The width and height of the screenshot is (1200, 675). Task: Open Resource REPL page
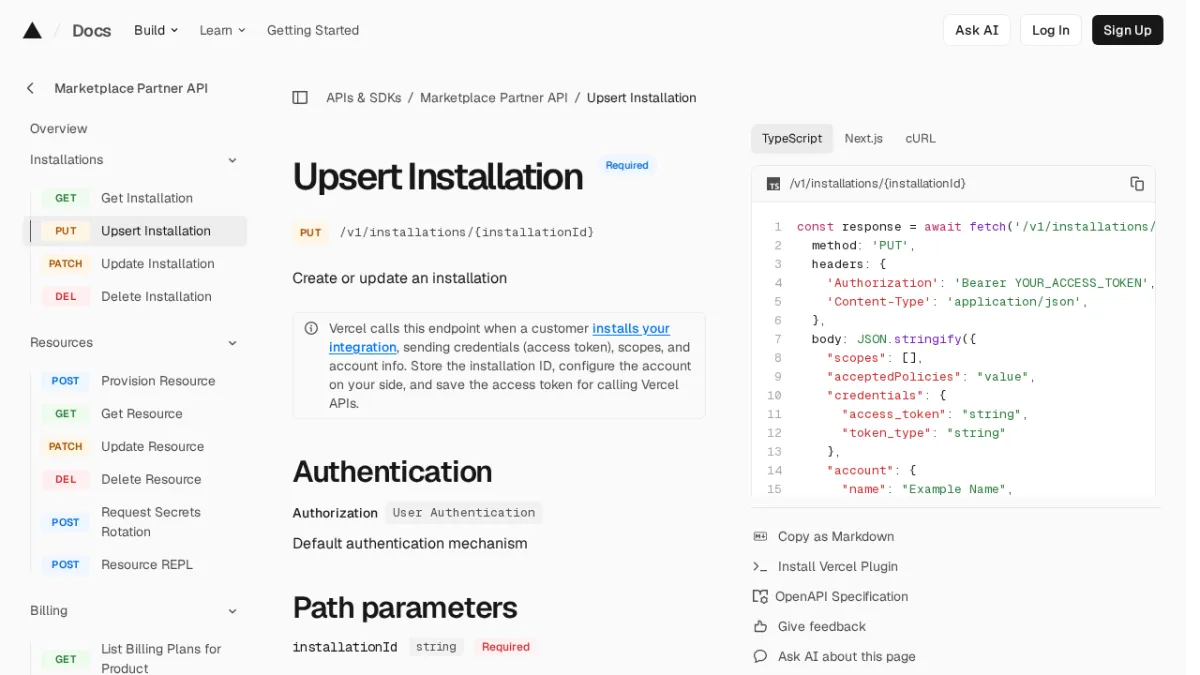[147, 565]
